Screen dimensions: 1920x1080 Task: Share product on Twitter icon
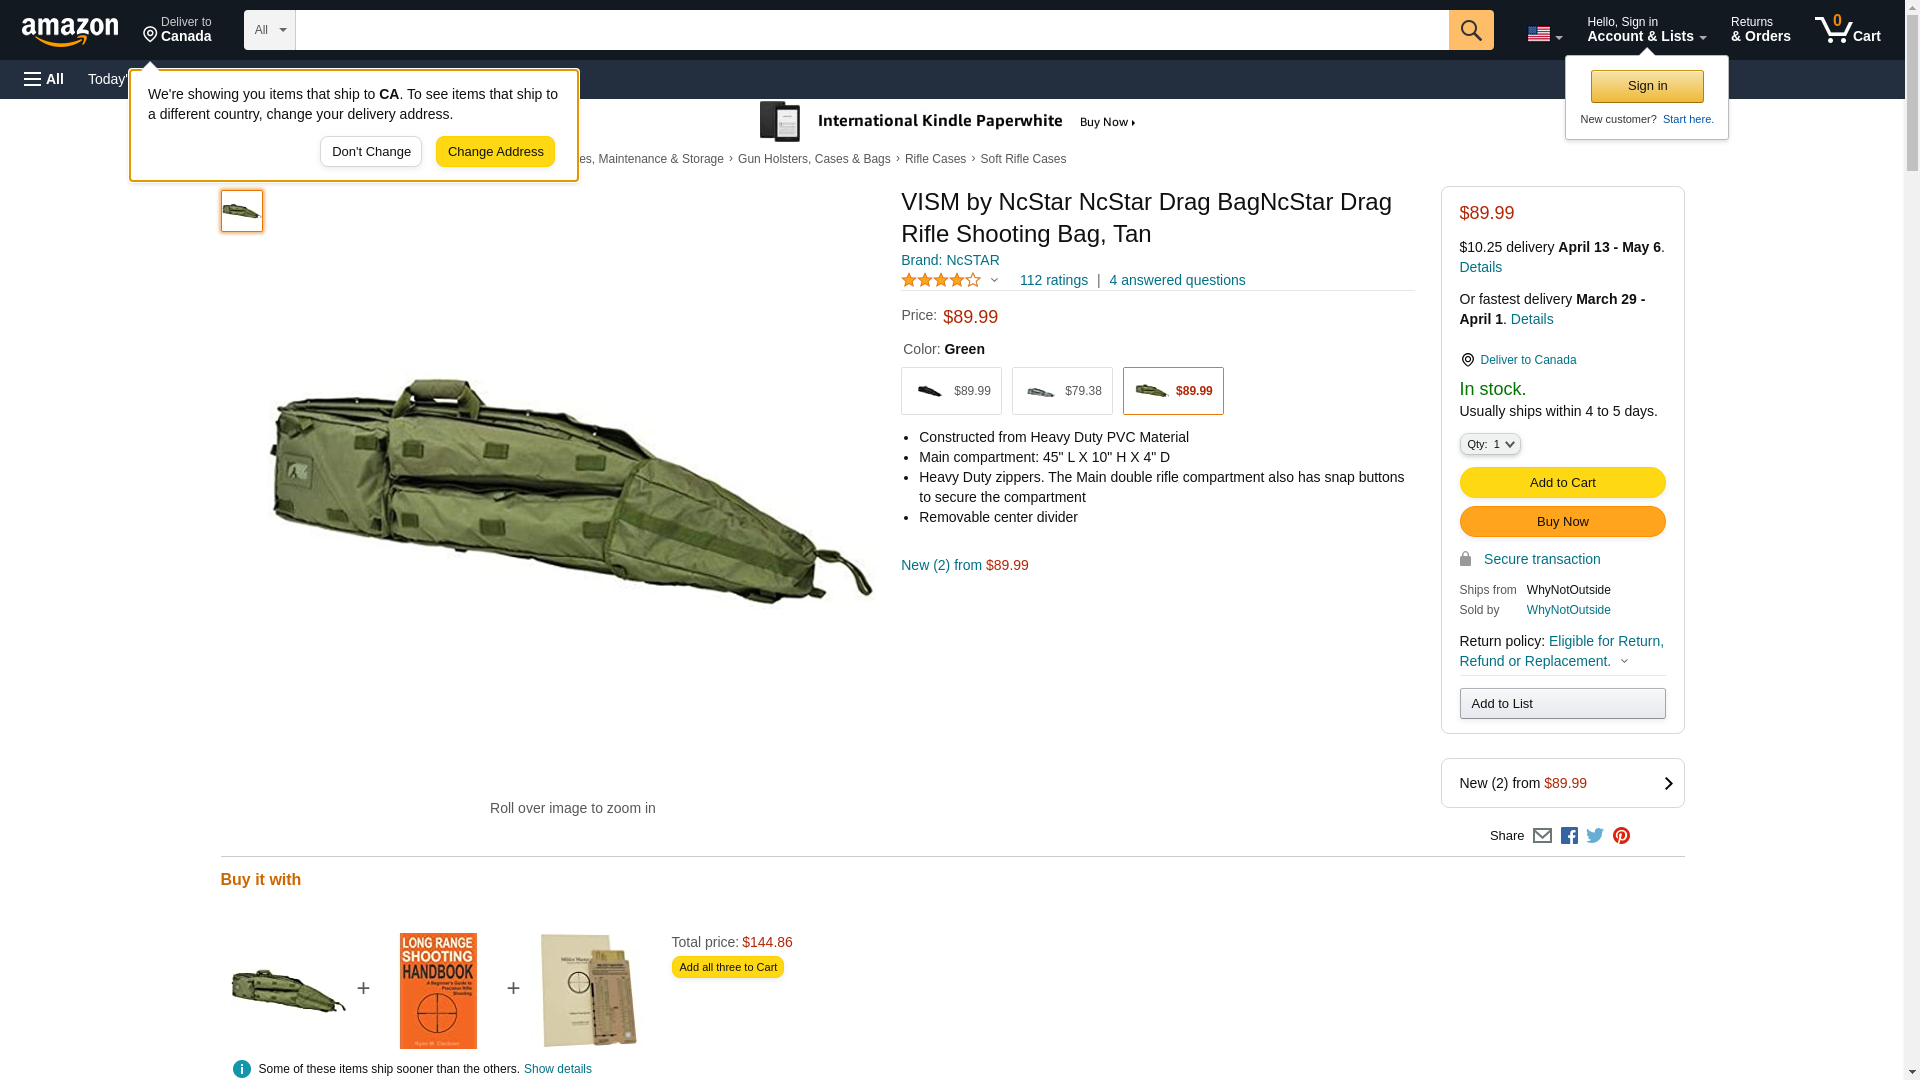click(x=1595, y=836)
